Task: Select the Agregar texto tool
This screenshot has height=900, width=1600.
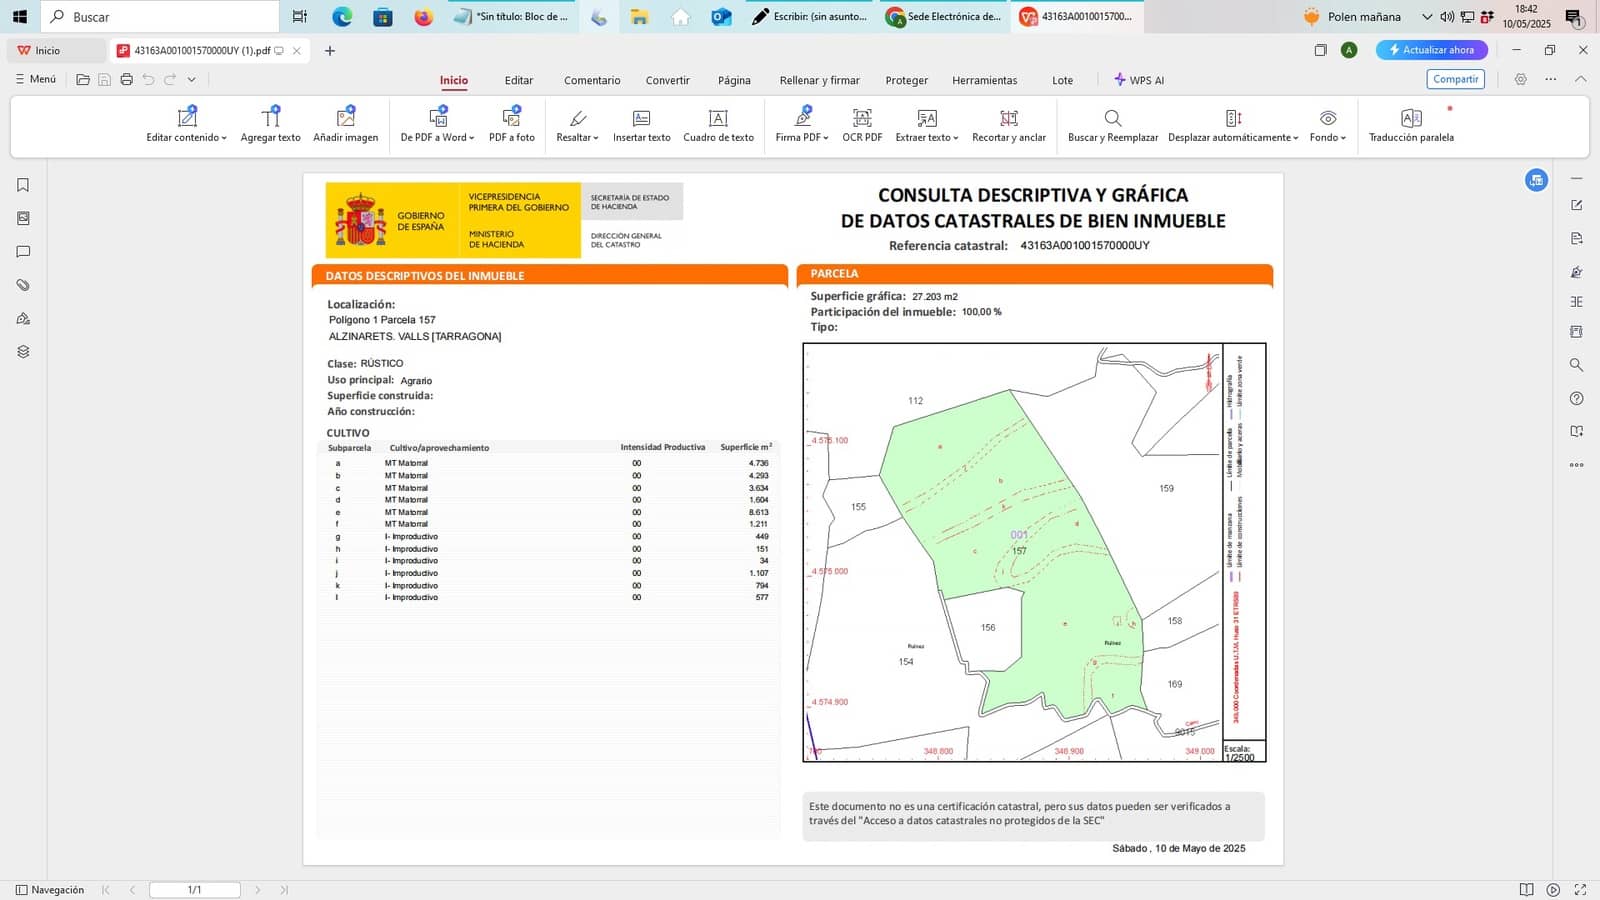Action: click(270, 125)
